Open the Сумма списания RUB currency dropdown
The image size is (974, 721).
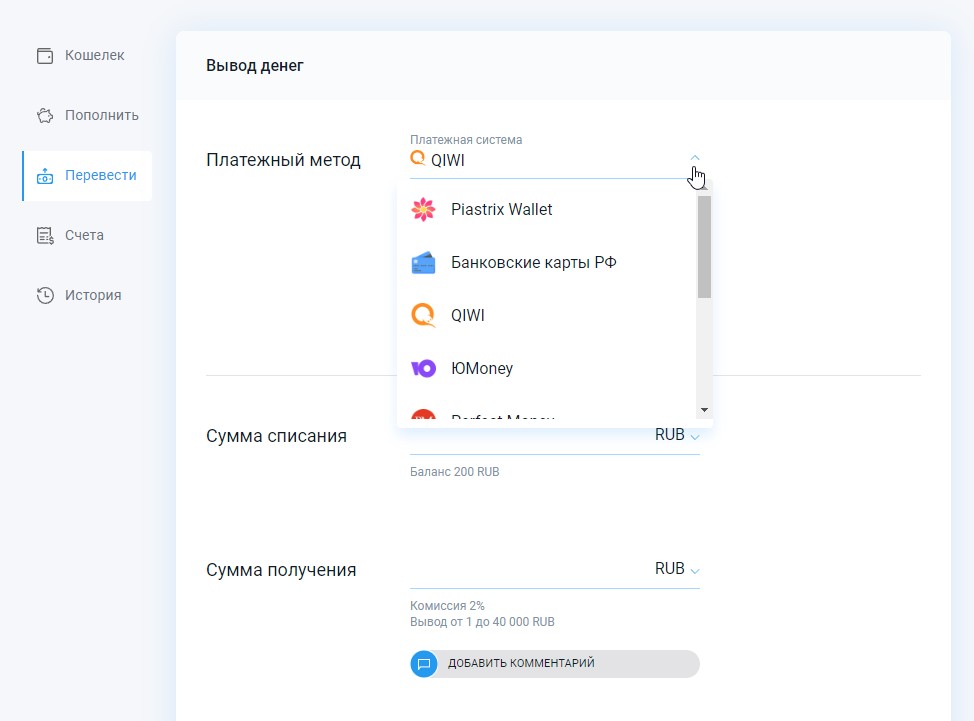pyautogui.click(x=677, y=435)
